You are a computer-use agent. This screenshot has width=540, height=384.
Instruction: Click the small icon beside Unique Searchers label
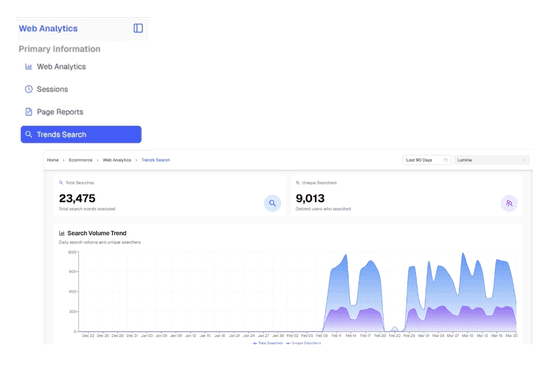(x=298, y=183)
